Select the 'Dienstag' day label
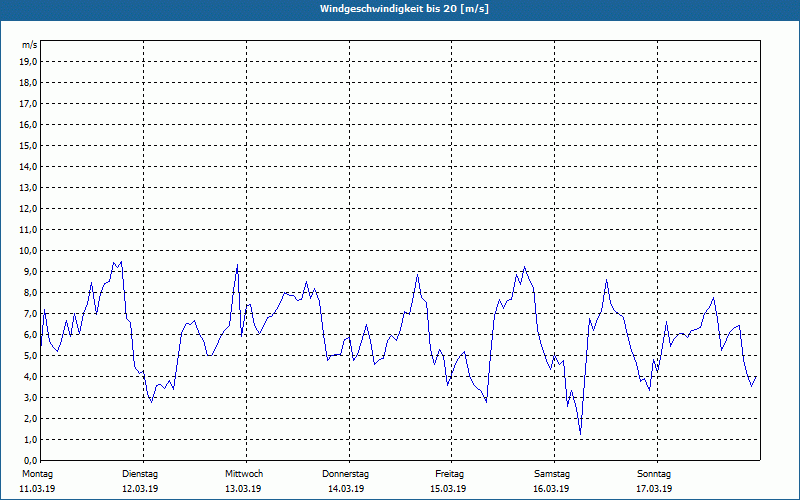The height and width of the screenshot is (500, 800). tap(140, 474)
